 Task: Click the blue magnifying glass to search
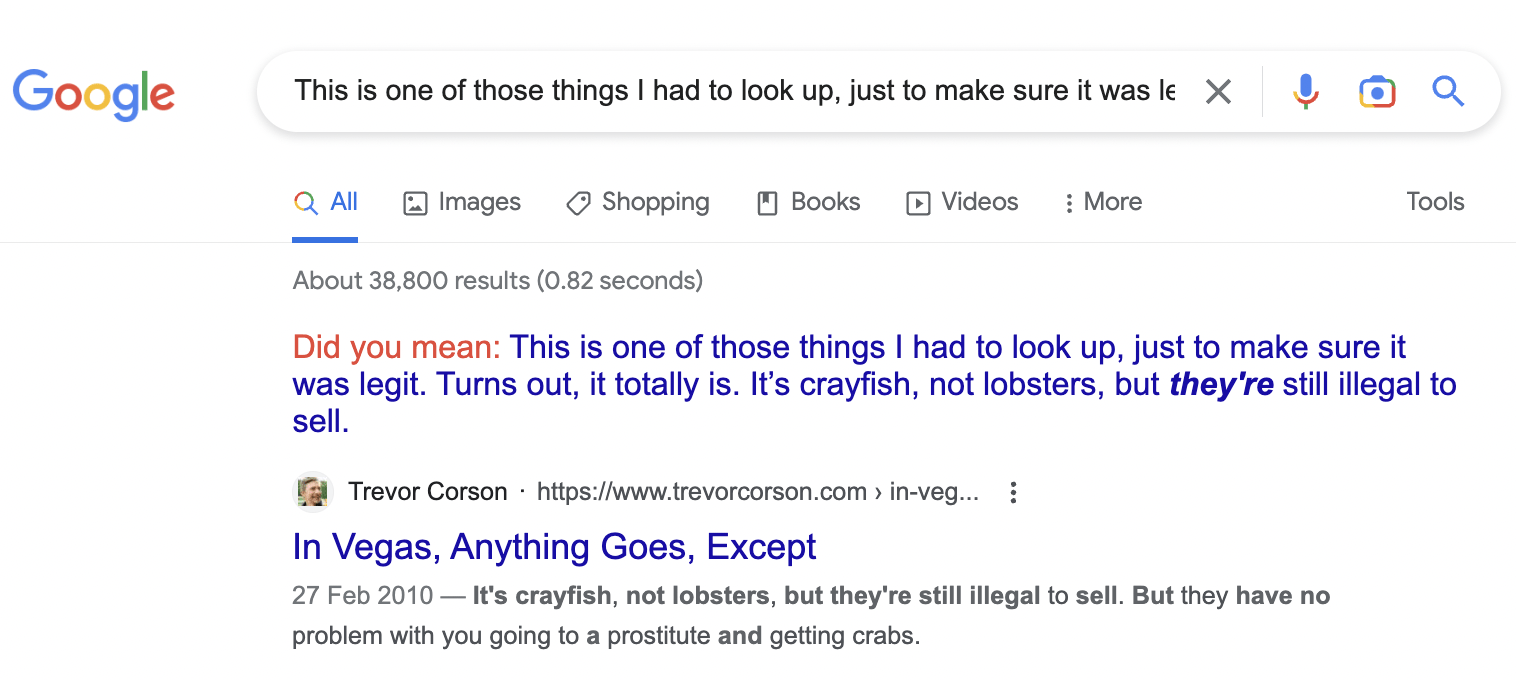(x=1447, y=91)
